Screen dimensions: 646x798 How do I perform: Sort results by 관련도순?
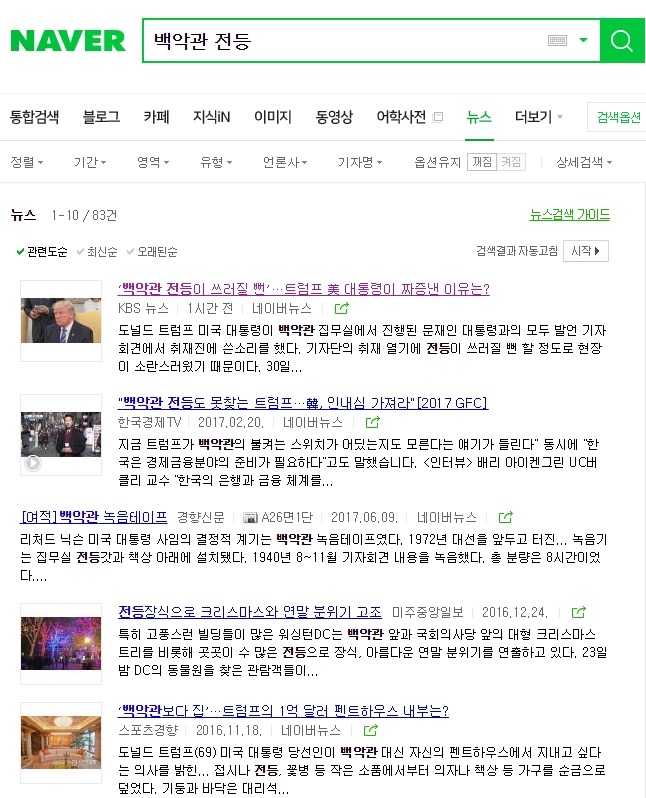42,251
